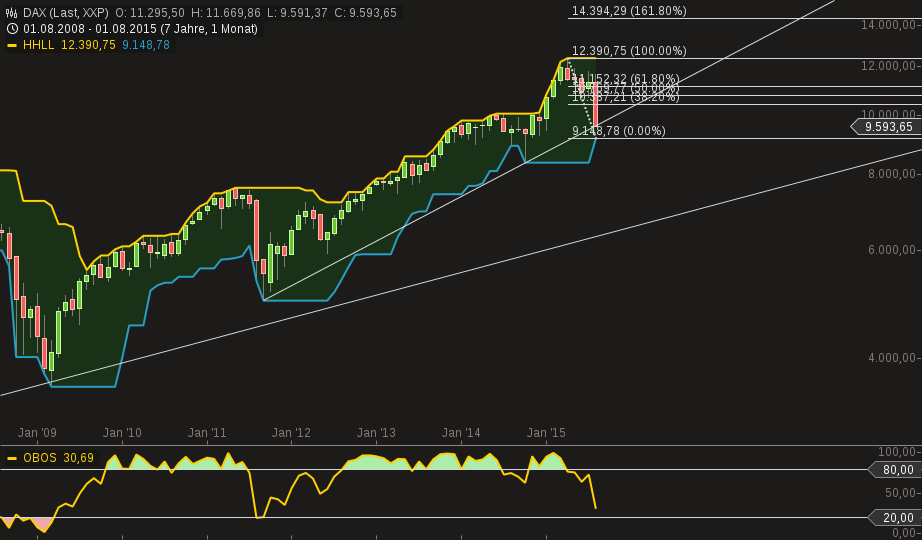
Task: Click the Jan '14 time axis label
Action: (461, 433)
